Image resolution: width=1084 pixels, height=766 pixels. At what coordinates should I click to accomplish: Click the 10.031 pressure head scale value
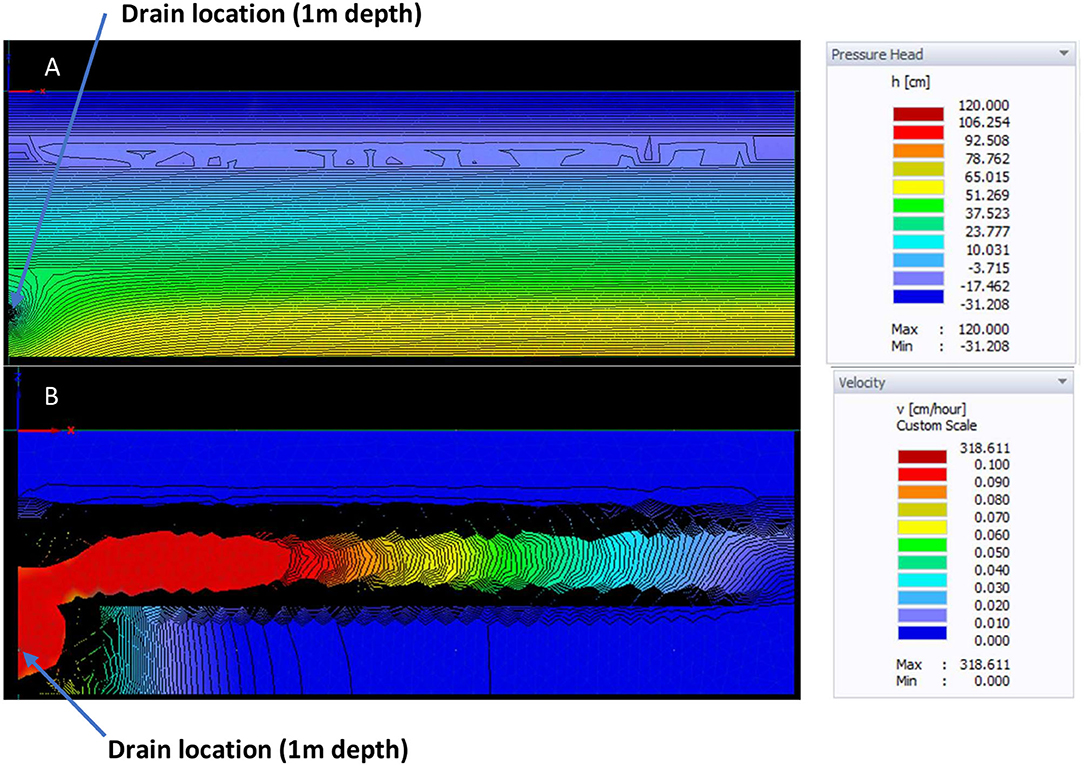[987, 250]
